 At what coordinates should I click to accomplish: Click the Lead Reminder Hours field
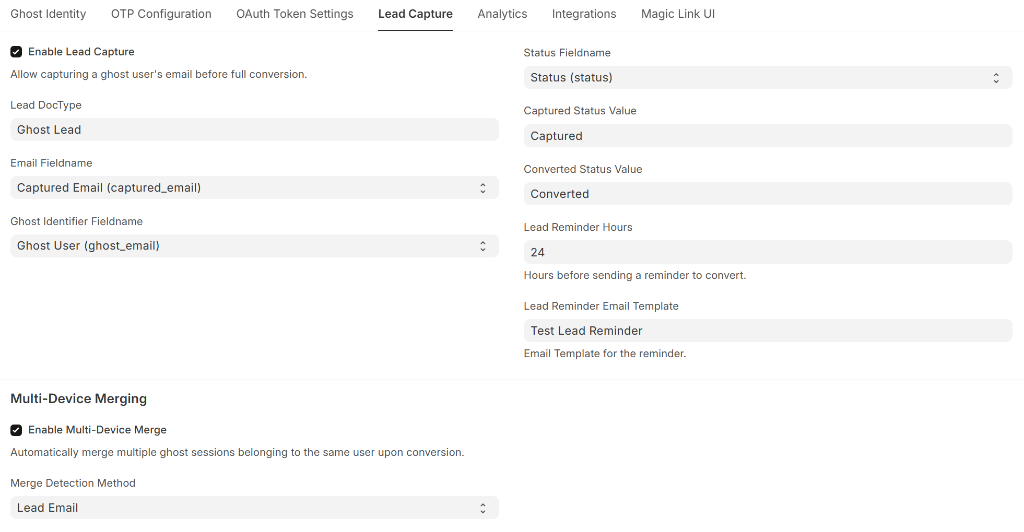(x=768, y=252)
